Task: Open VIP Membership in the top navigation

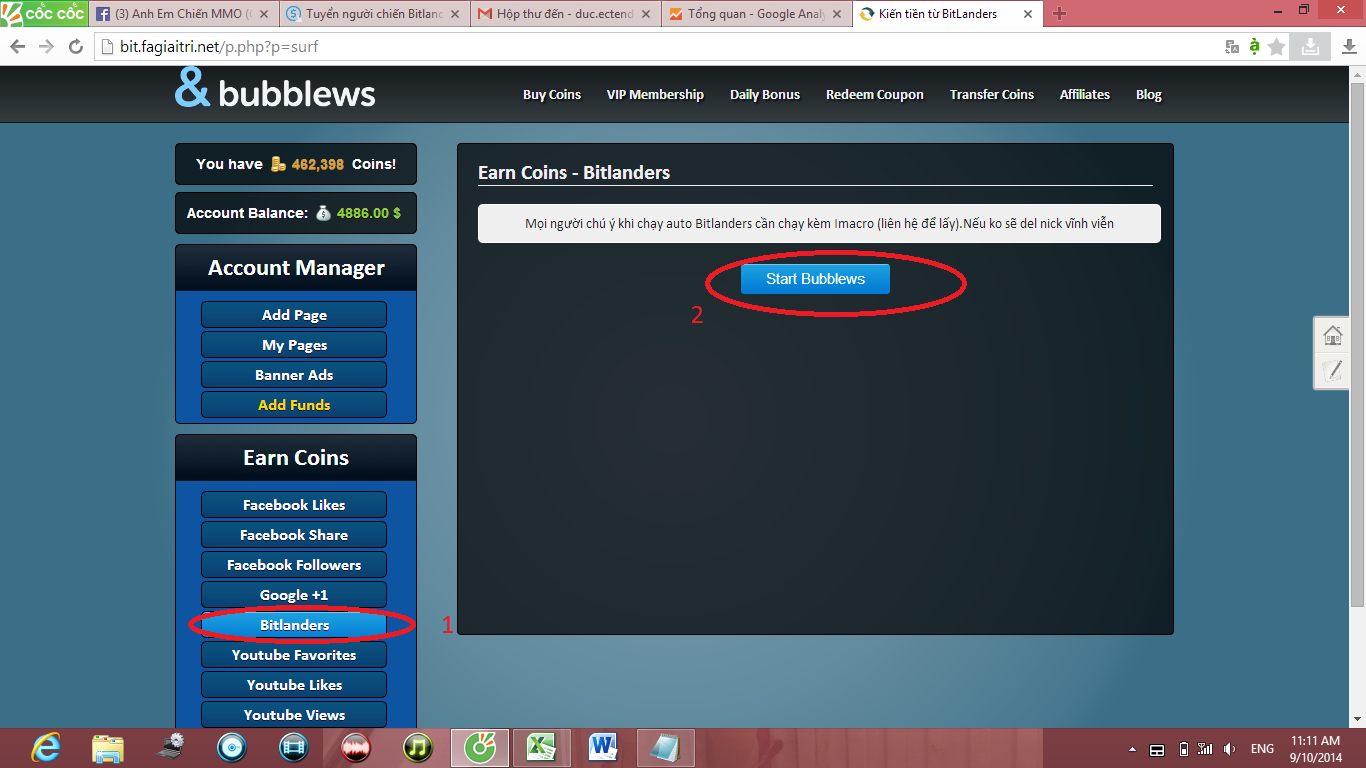Action: (655, 95)
